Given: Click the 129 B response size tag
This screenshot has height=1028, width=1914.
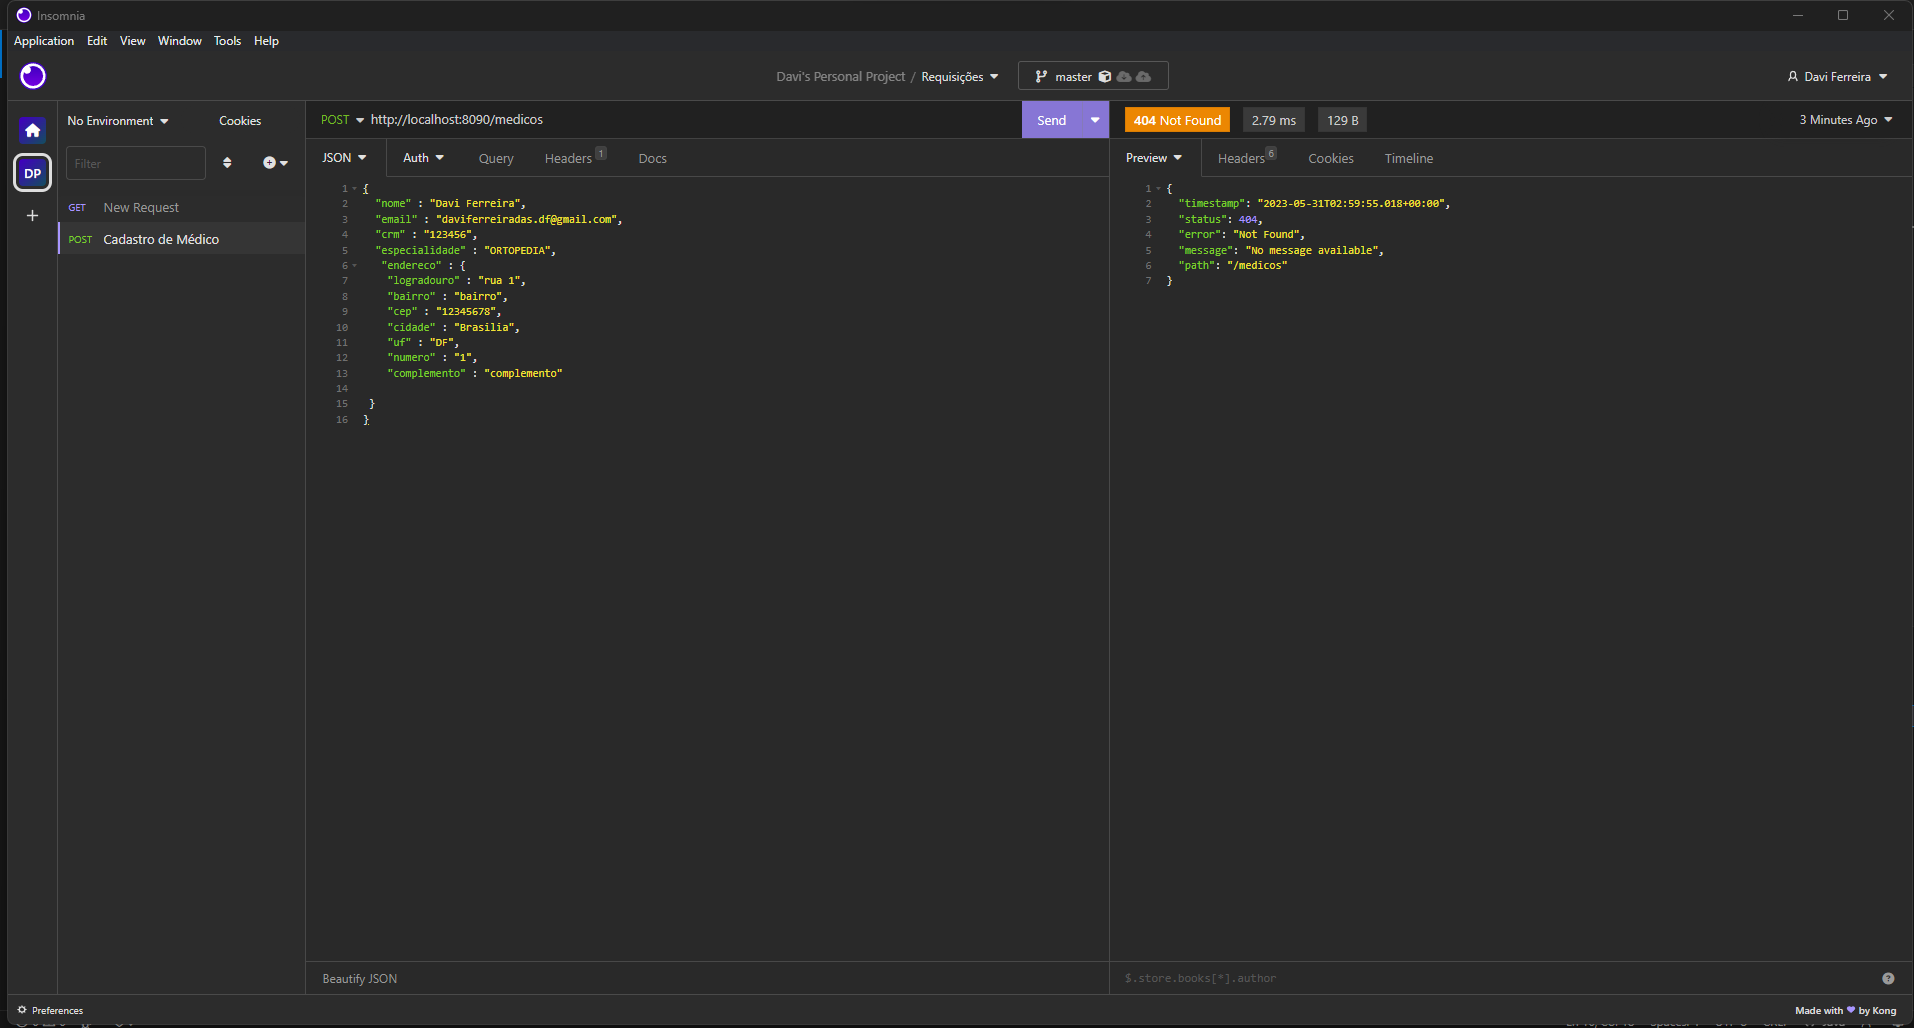Looking at the screenshot, I should tap(1343, 120).
